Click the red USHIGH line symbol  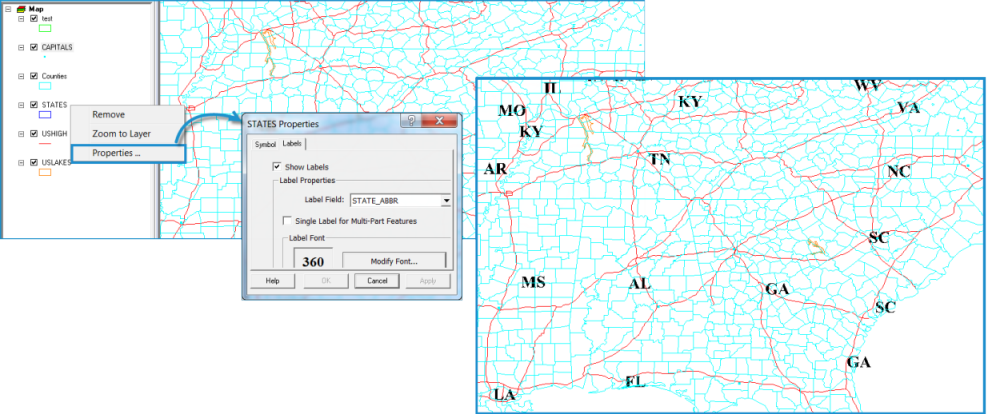pos(45,143)
